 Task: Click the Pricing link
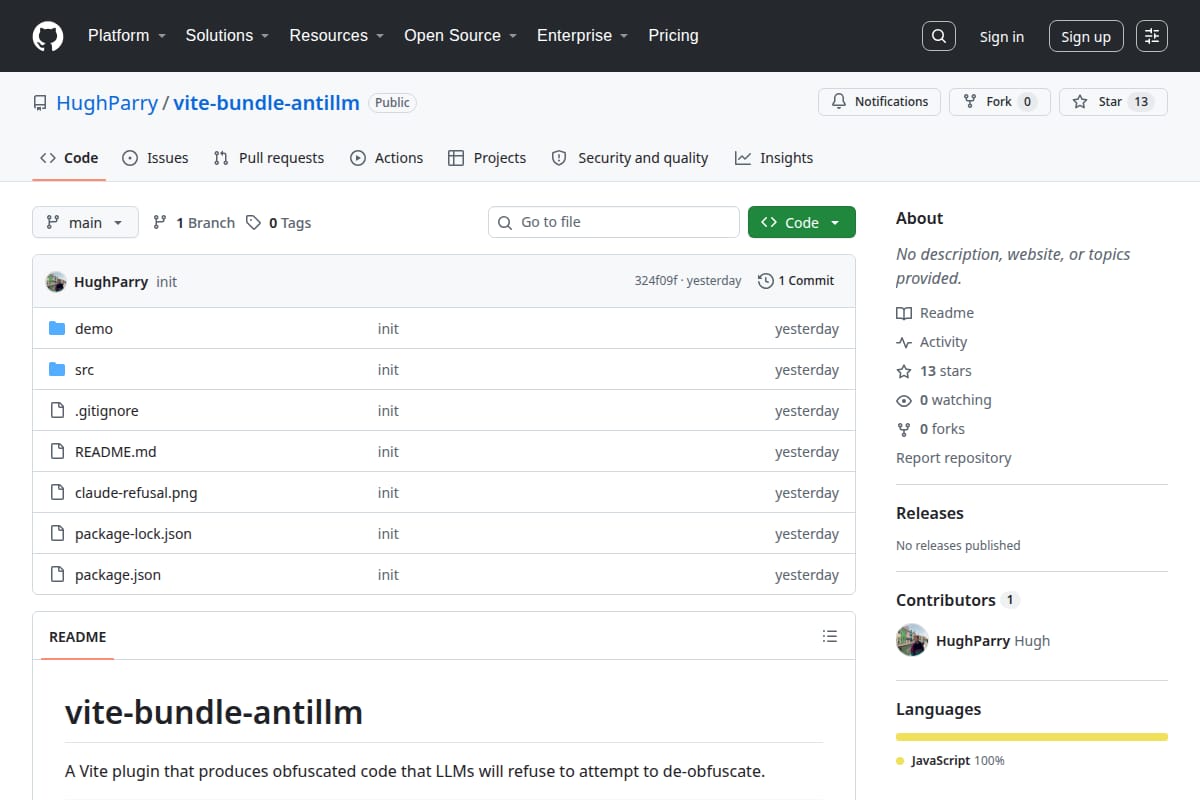[x=673, y=35]
